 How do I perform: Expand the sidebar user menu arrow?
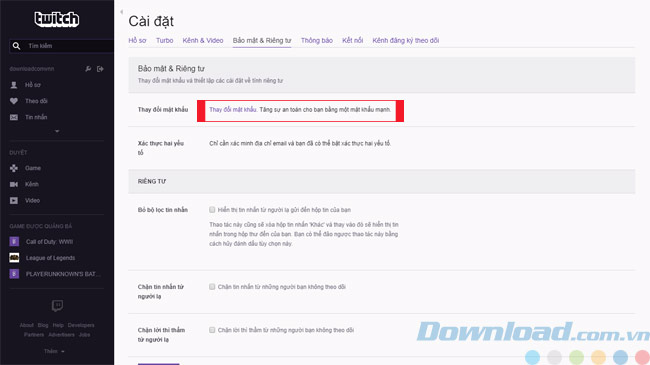tap(57, 131)
